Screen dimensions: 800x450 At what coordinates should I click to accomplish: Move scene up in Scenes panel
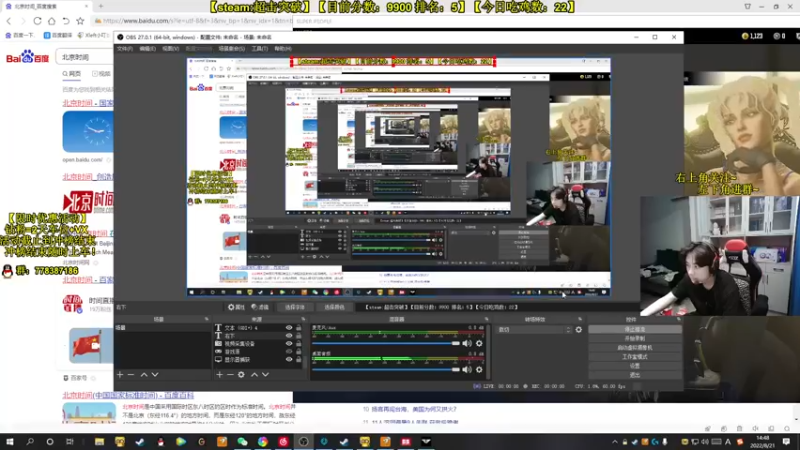click(144, 374)
